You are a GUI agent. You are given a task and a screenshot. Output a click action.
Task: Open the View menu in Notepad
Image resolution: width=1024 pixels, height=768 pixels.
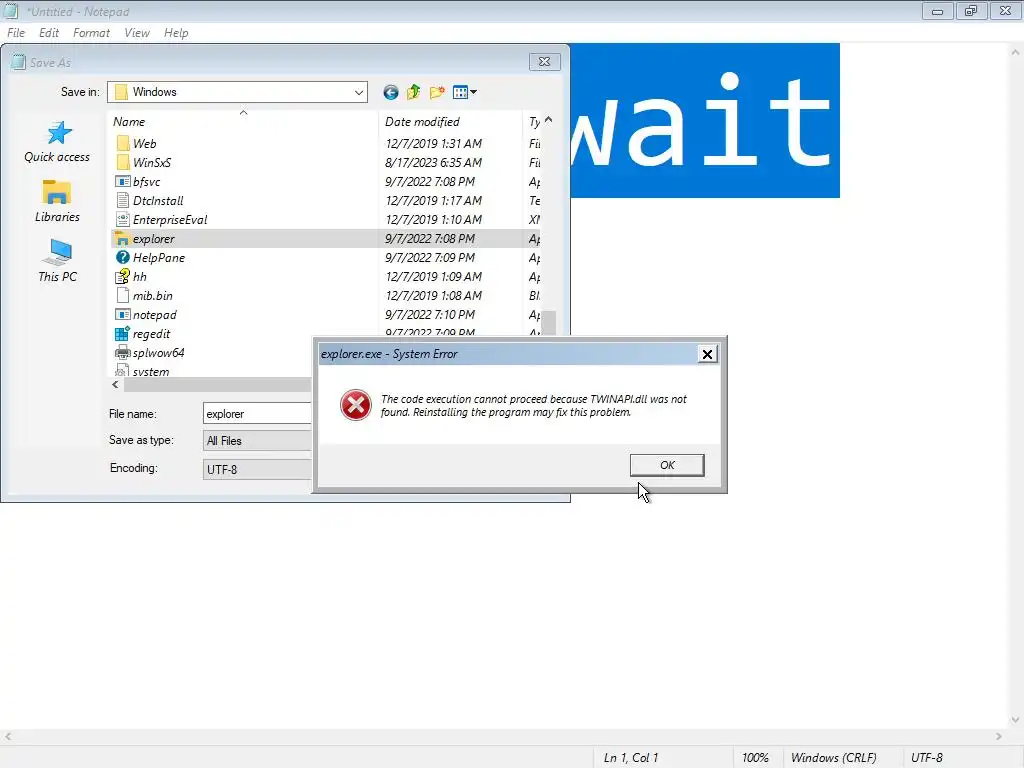136,33
